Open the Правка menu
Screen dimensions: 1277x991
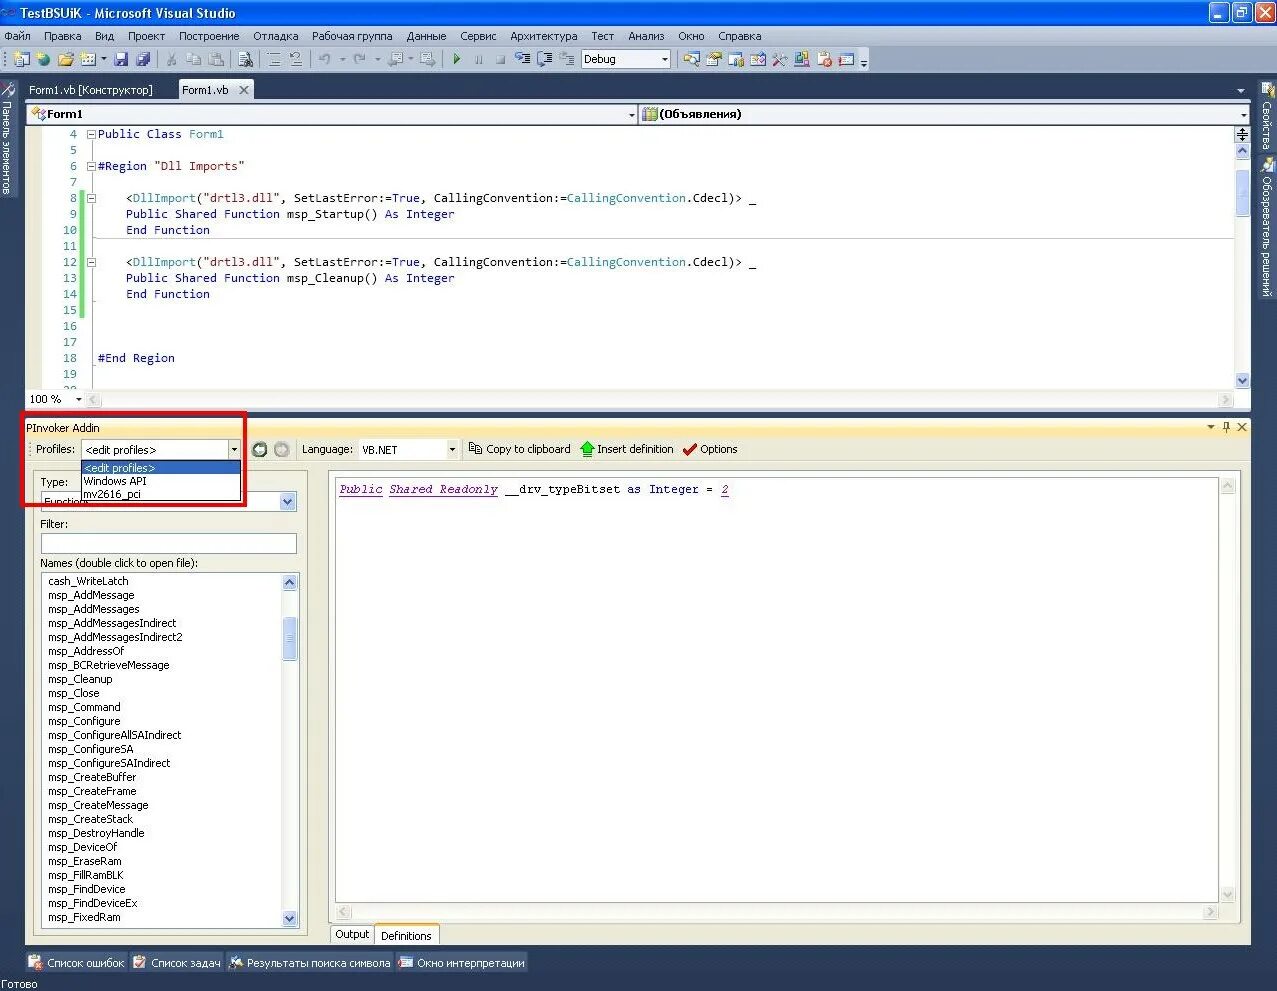62,36
